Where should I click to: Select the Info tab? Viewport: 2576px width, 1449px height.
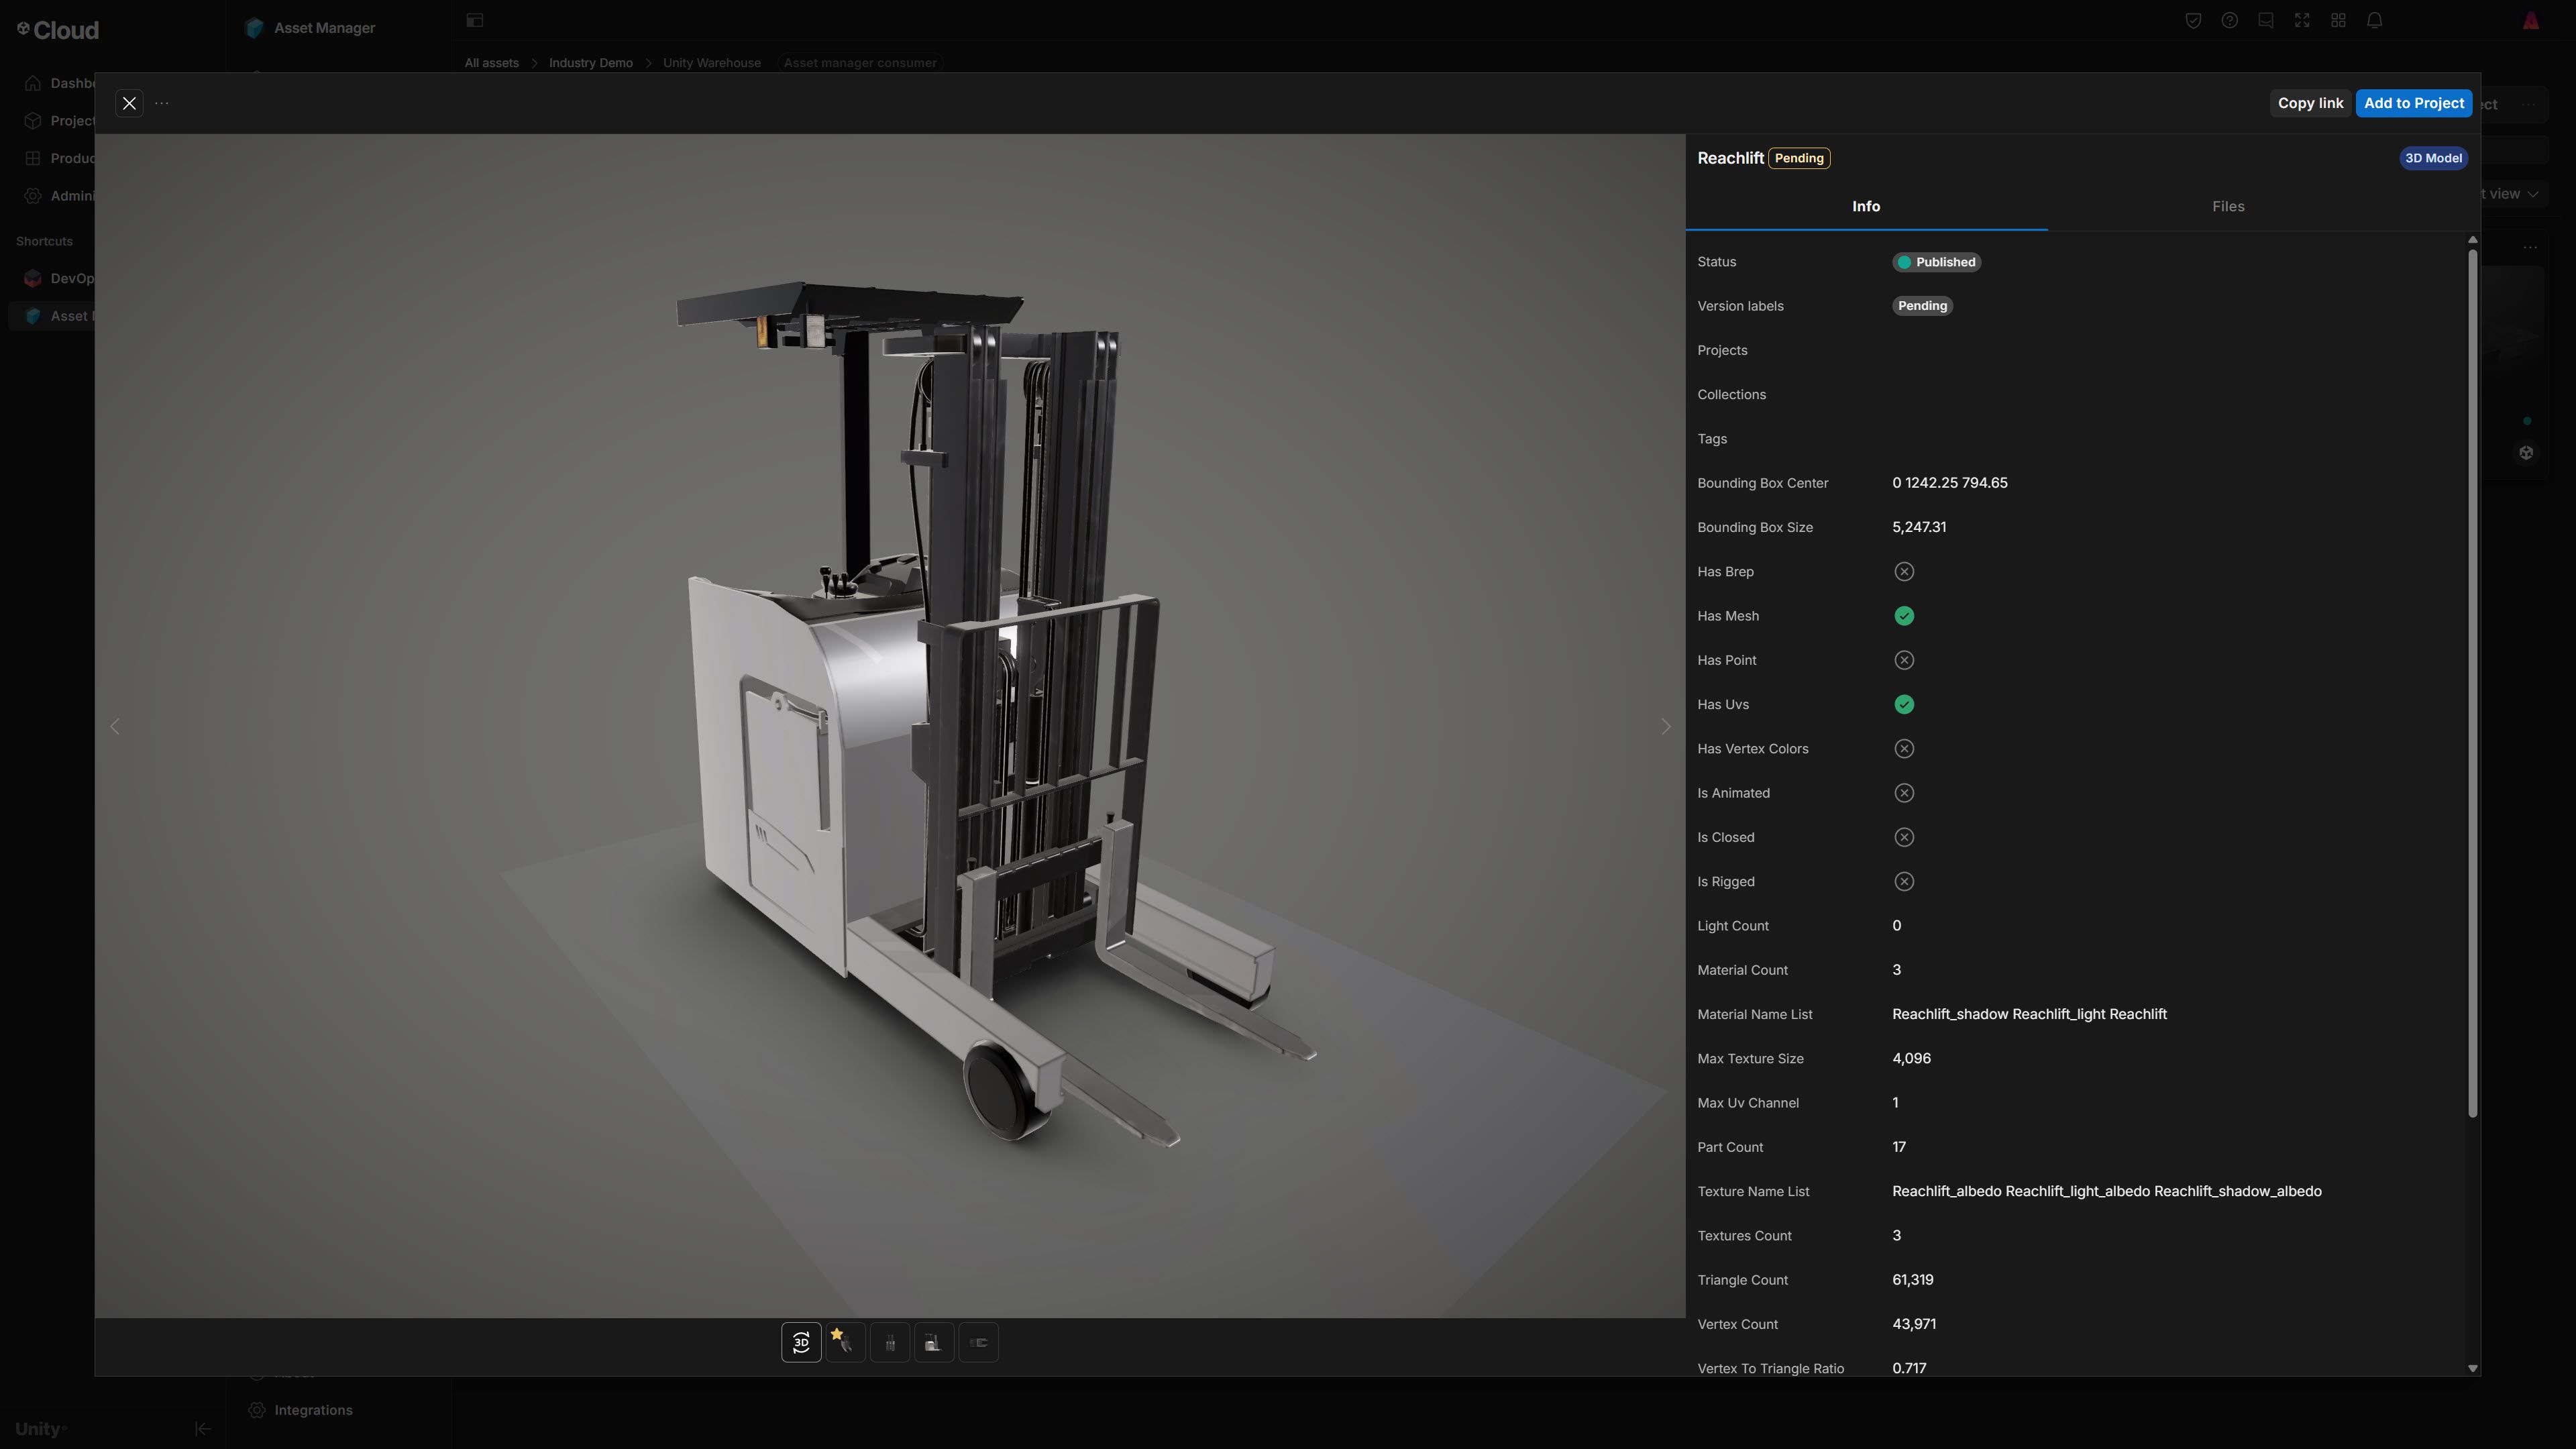tap(1865, 206)
